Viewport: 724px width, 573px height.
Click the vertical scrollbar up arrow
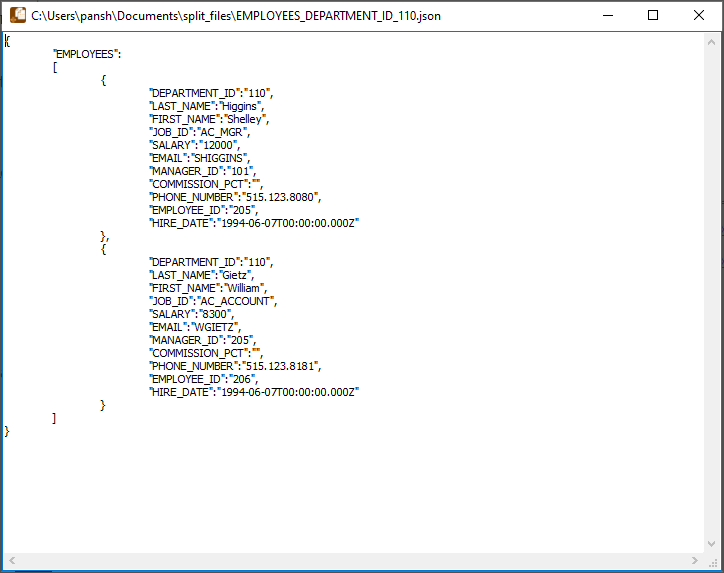712,41
